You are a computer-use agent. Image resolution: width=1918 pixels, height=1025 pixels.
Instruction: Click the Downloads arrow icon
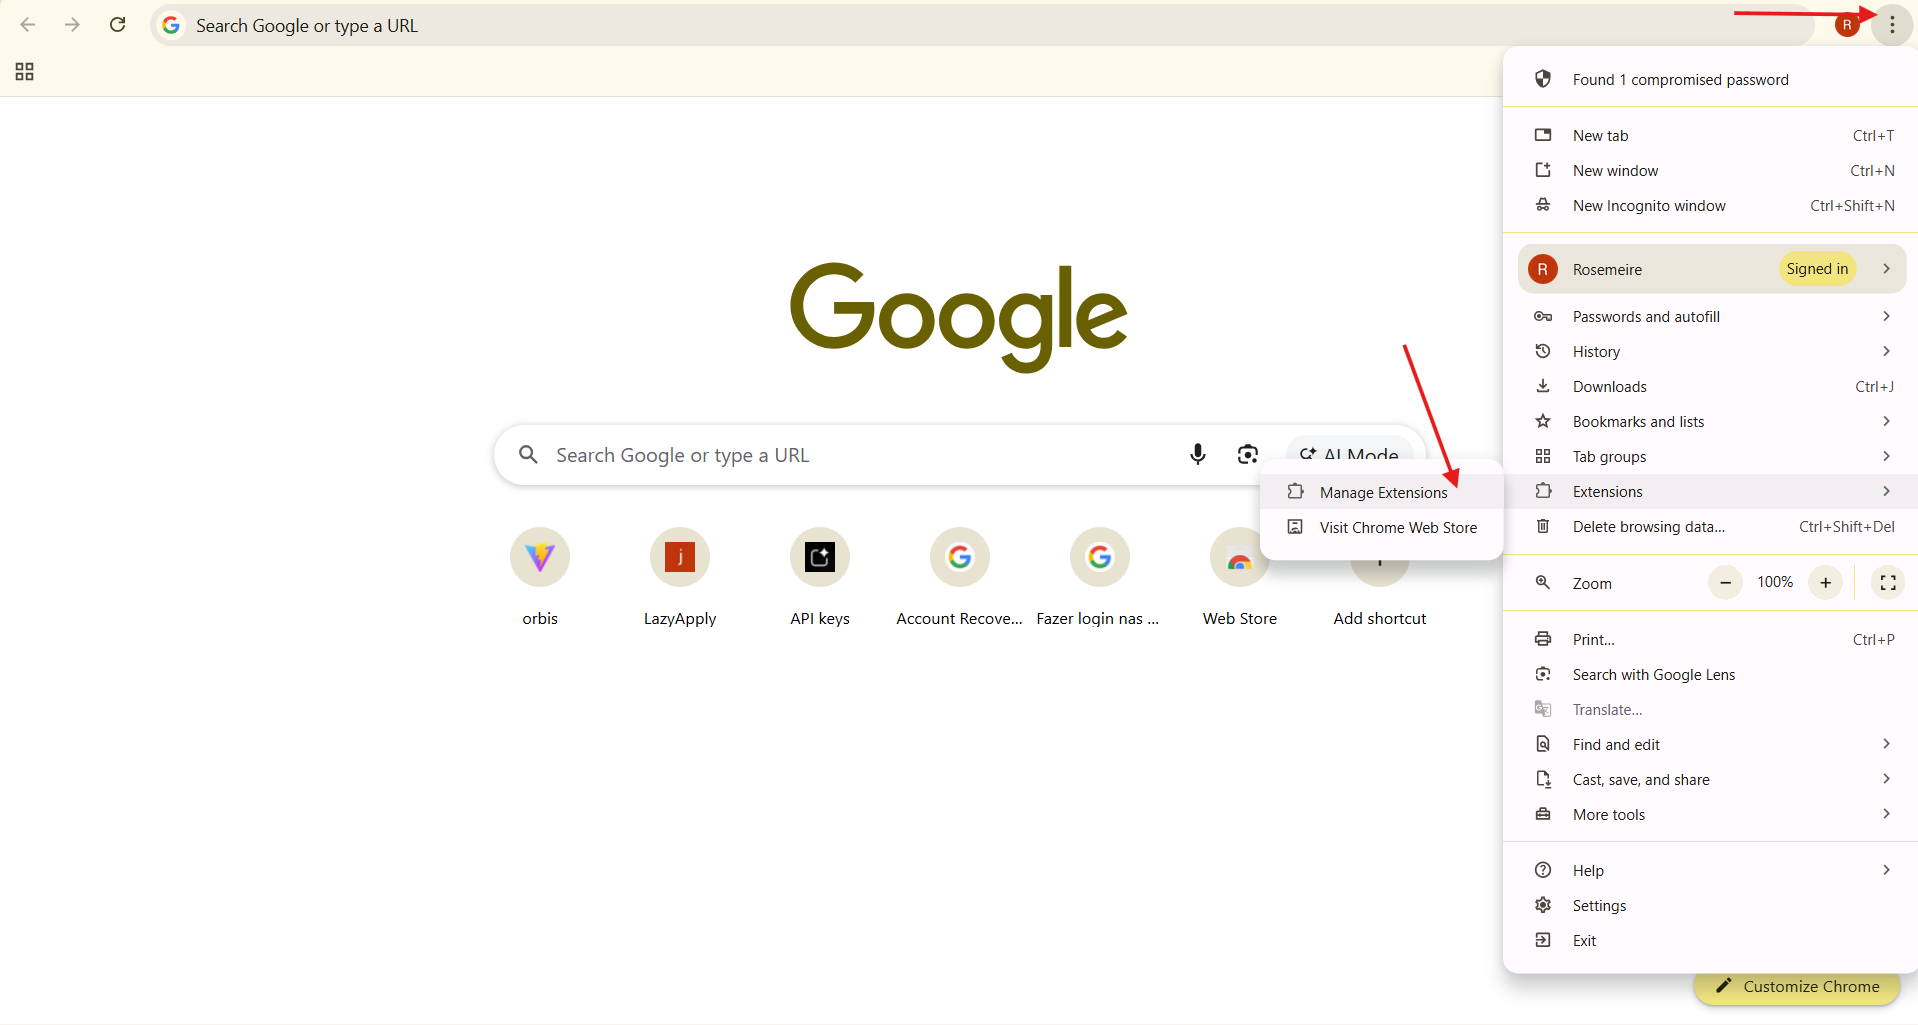(x=1543, y=386)
